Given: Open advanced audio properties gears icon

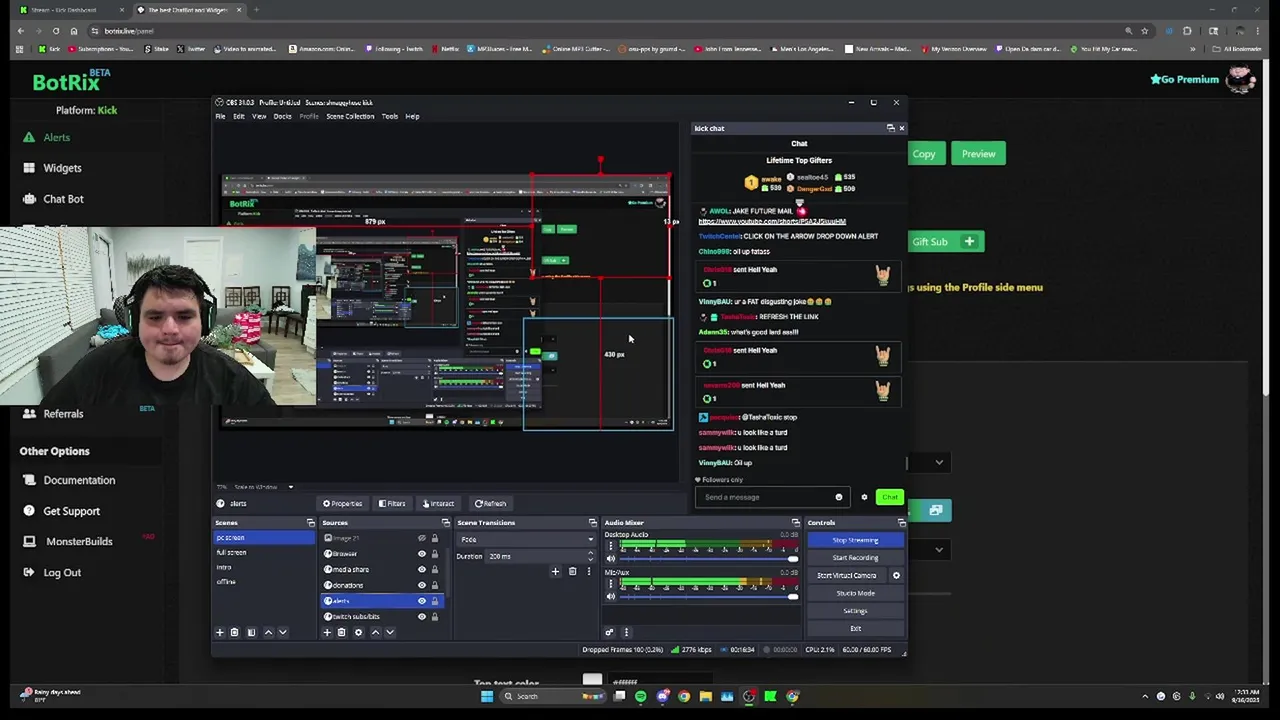Looking at the screenshot, I should click(609, 632).
